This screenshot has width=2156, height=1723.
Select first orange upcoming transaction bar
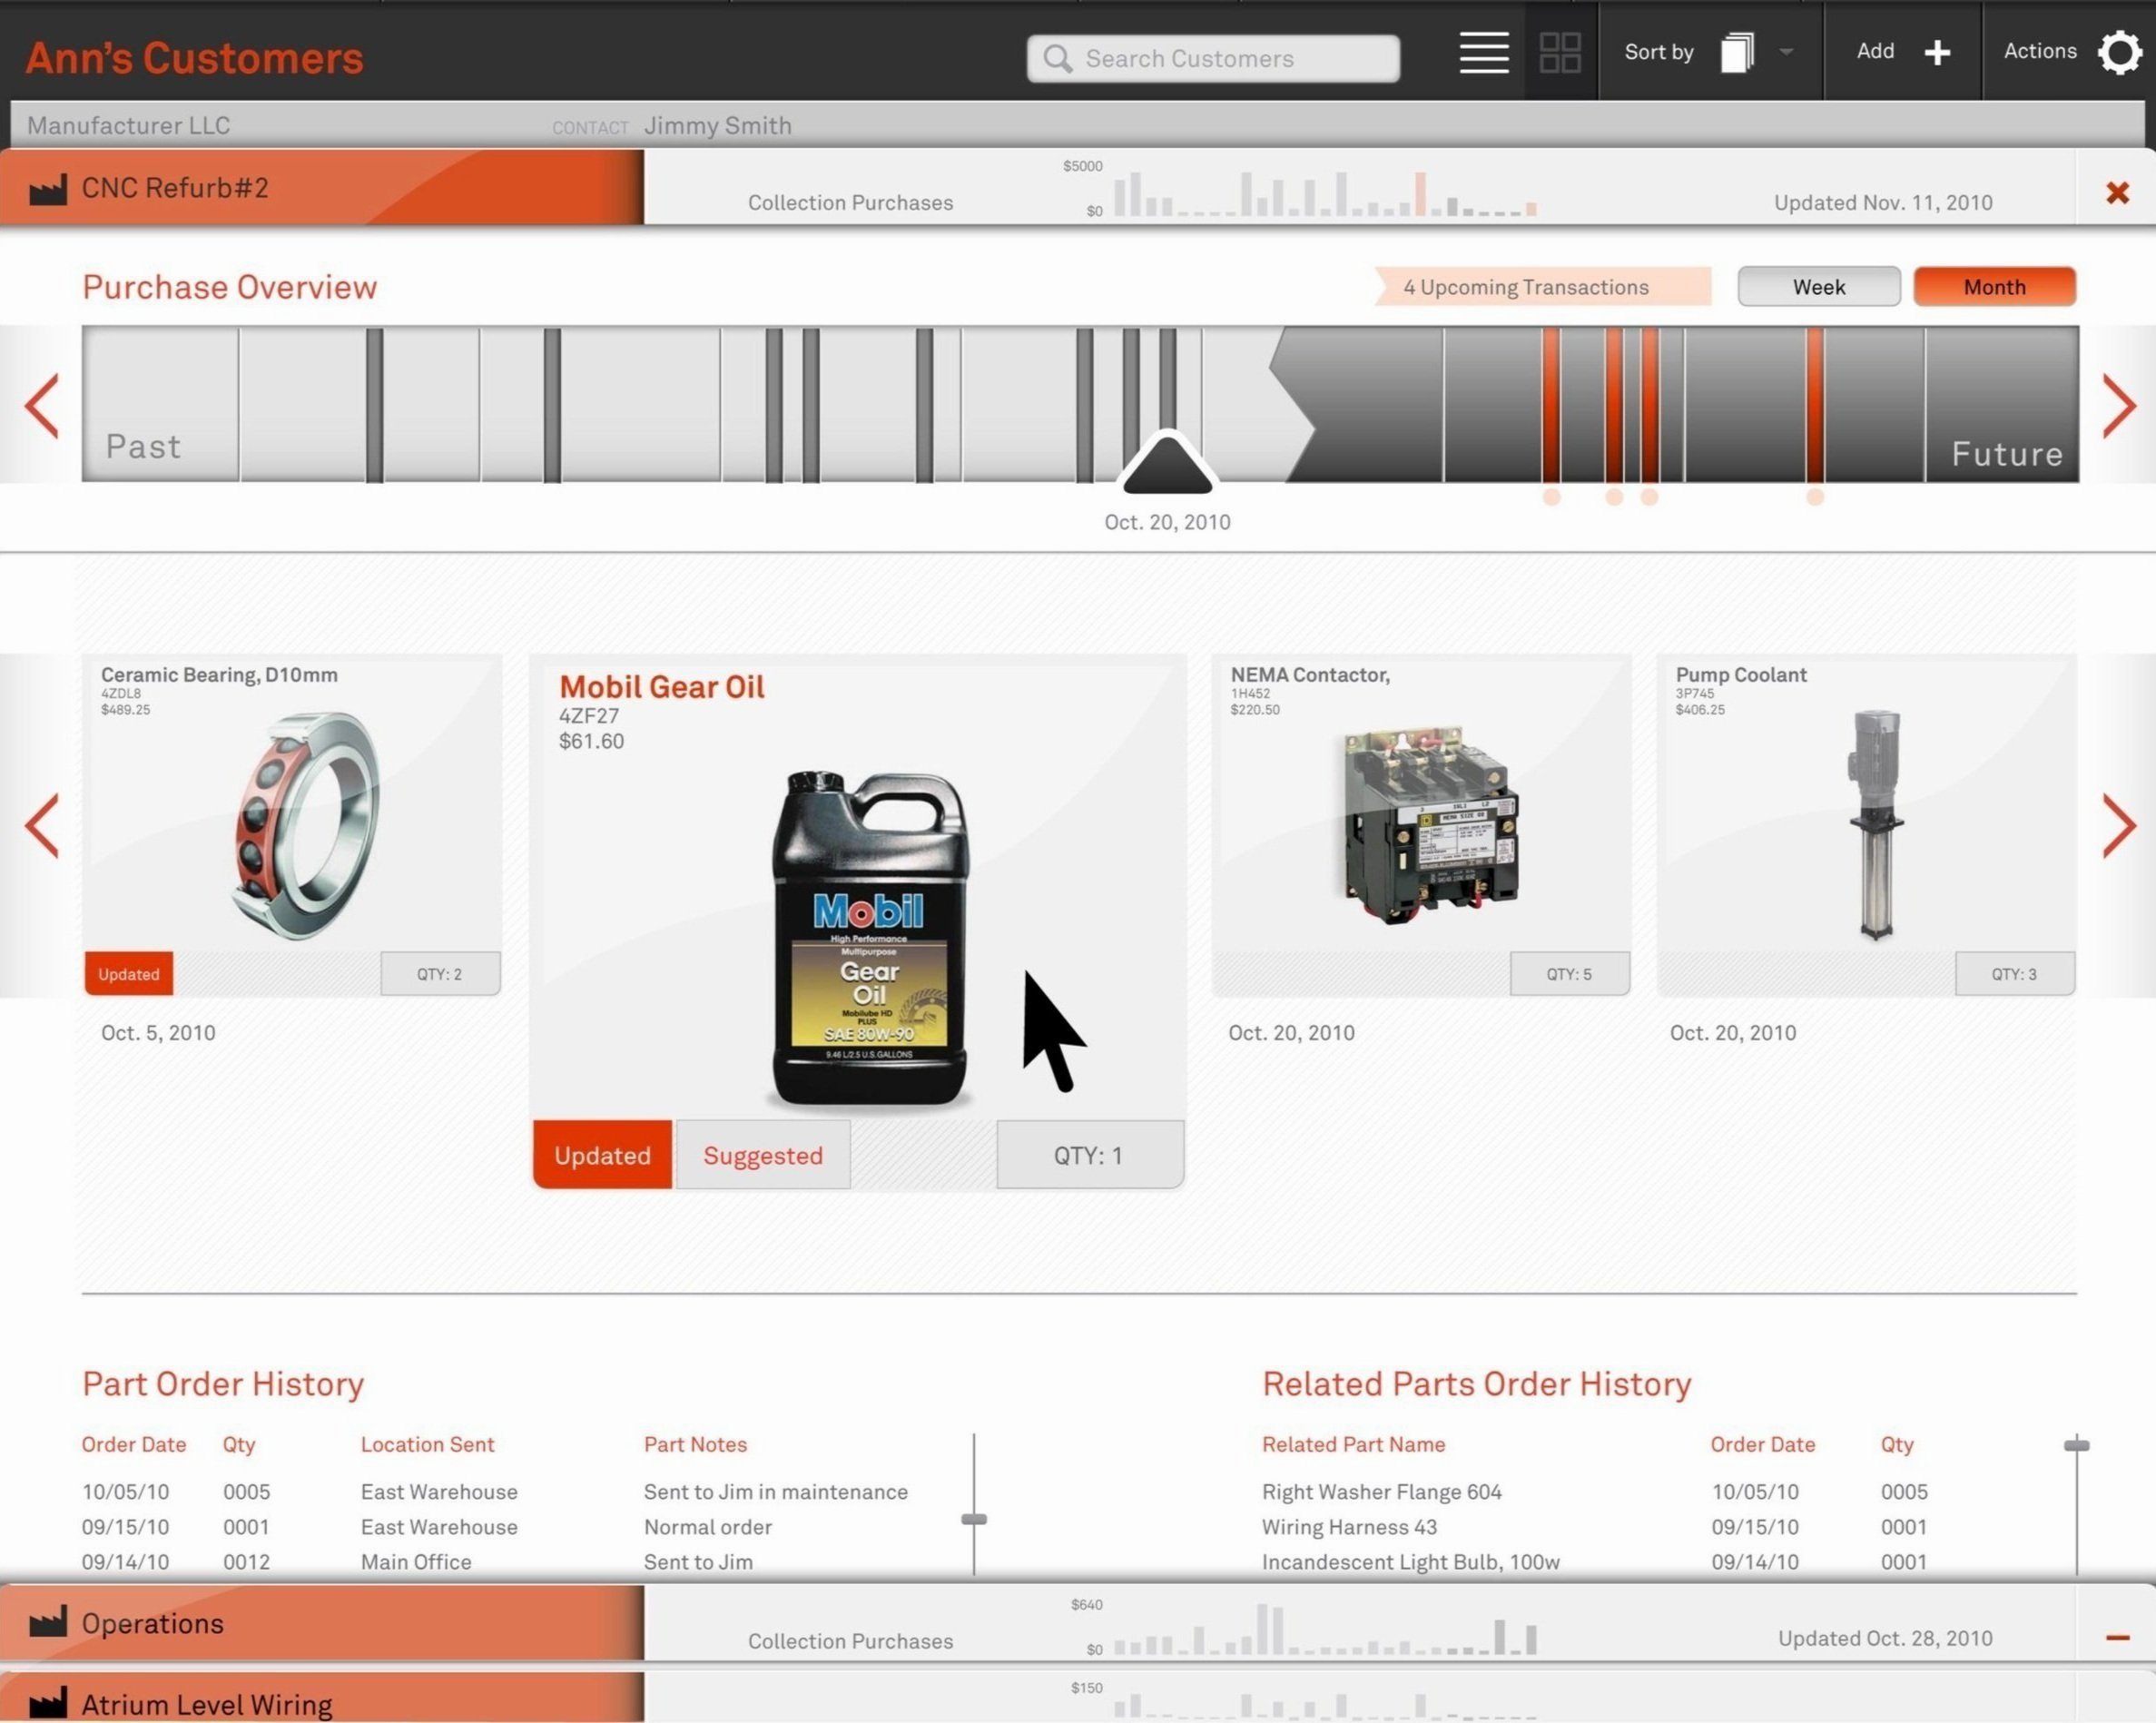click(1551, 405)
